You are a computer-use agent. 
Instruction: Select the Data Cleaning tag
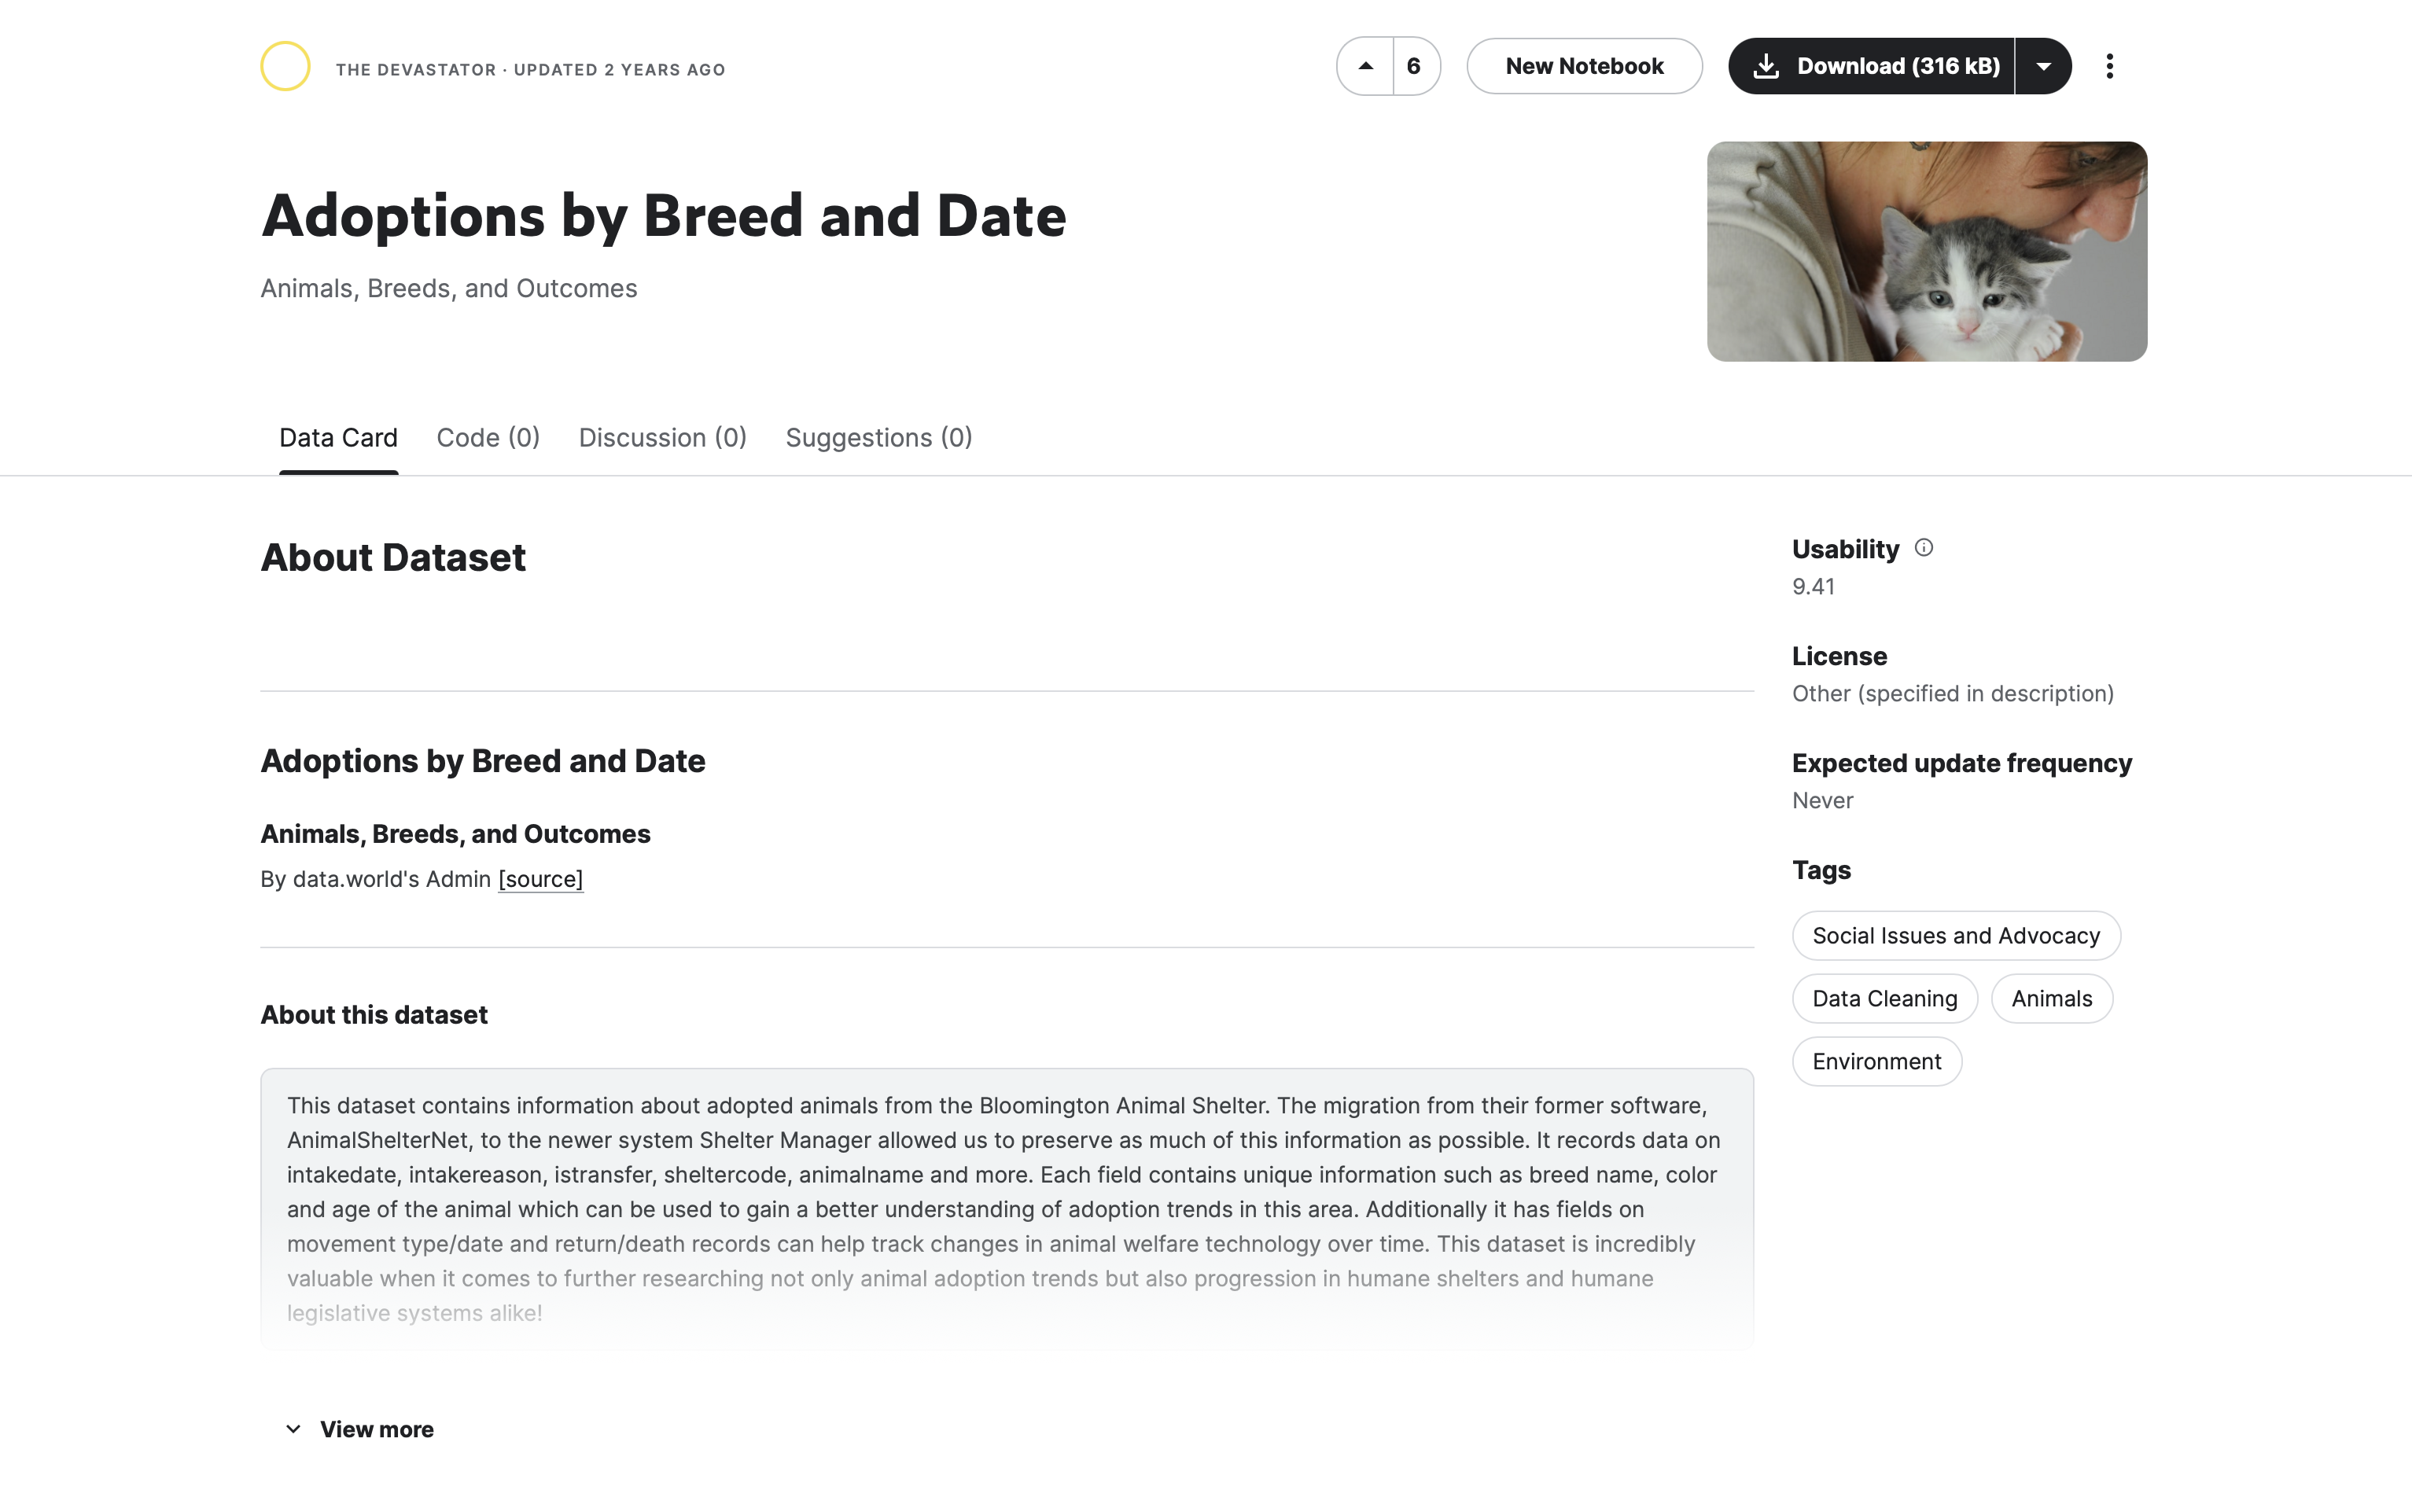[x=1884, y=999]
